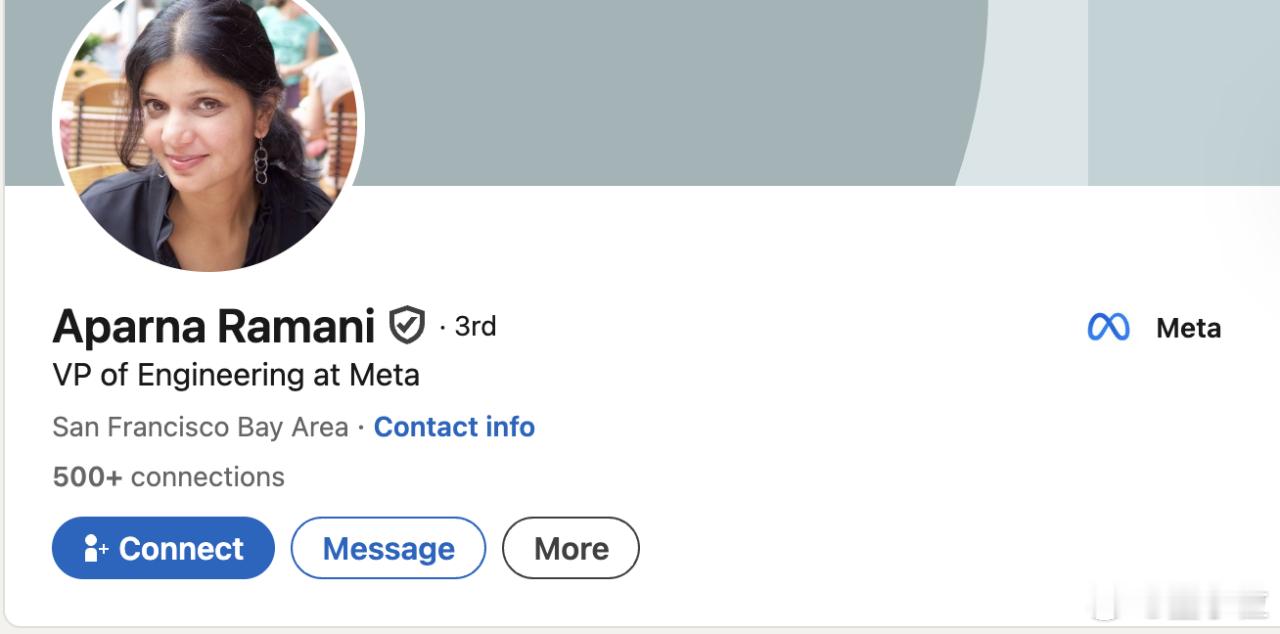The width and height of the screenshot is (1280, 634).
Task: Click the add-person icon inside Connect button
Action: (96, 548)
